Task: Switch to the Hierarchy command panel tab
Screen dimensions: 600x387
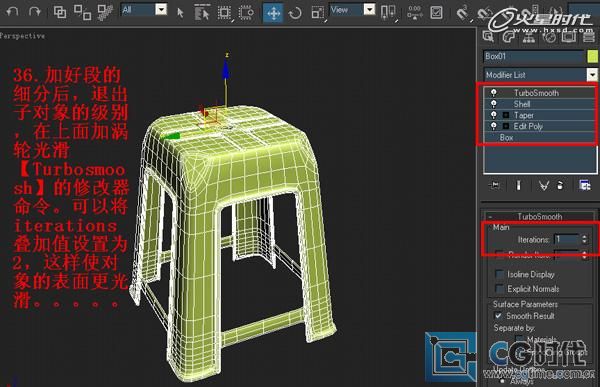Action: [x=529, y=37]
